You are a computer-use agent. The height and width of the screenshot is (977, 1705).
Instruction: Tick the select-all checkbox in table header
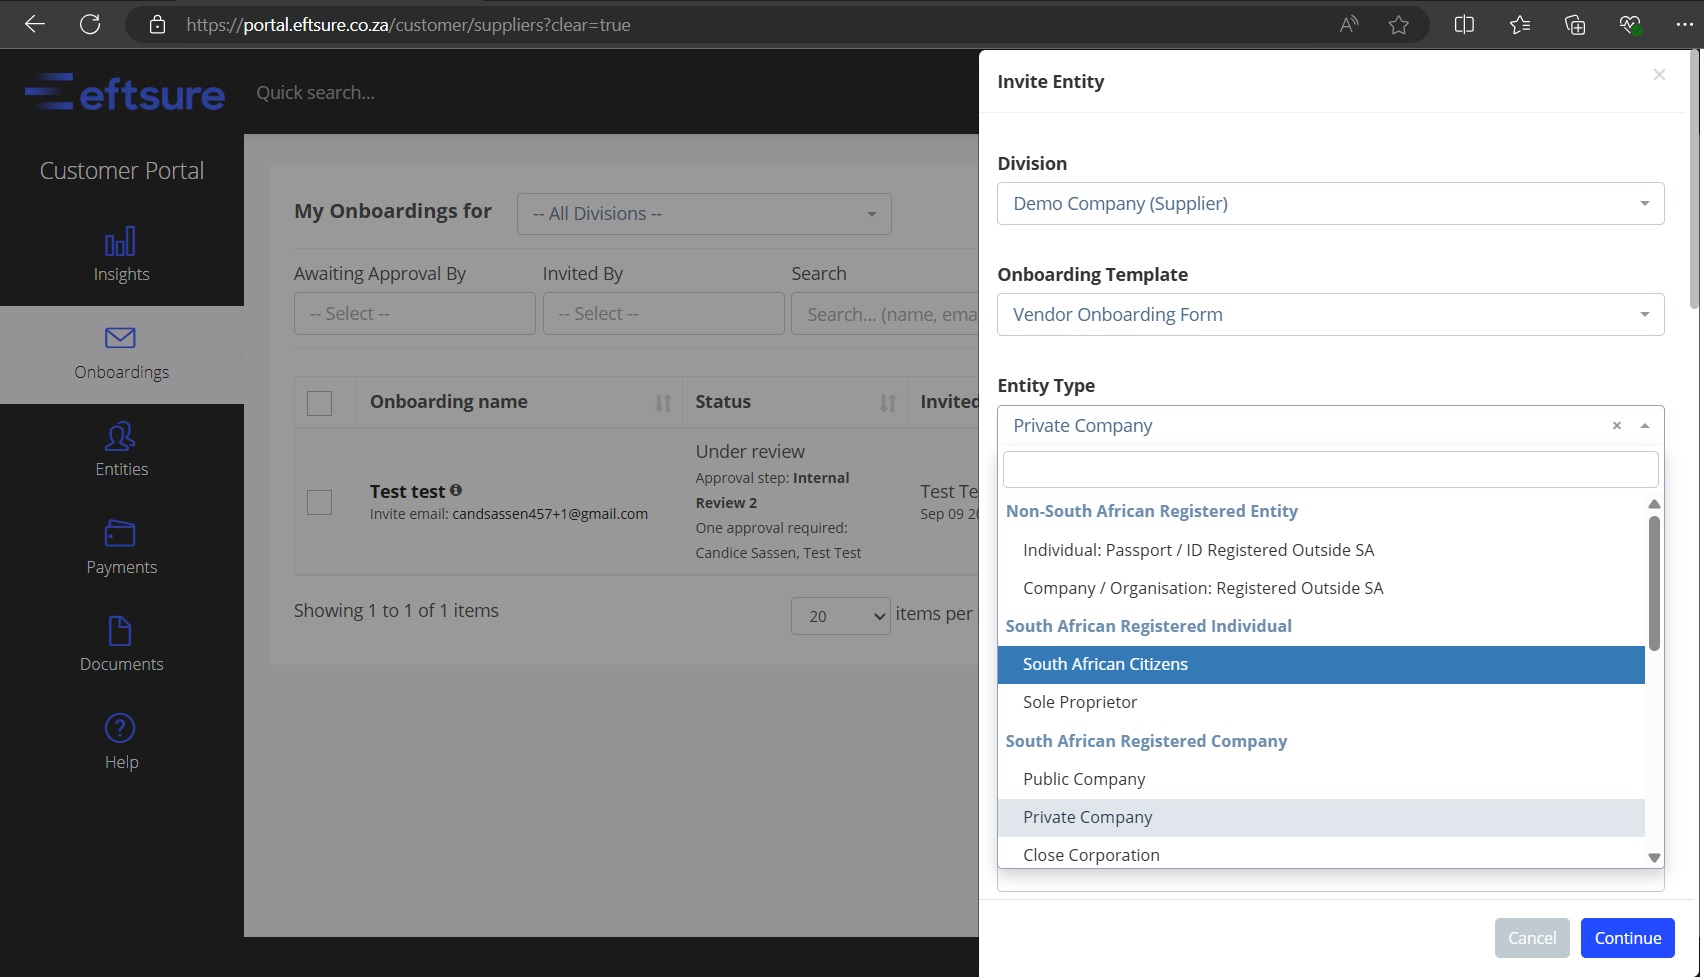319,403
